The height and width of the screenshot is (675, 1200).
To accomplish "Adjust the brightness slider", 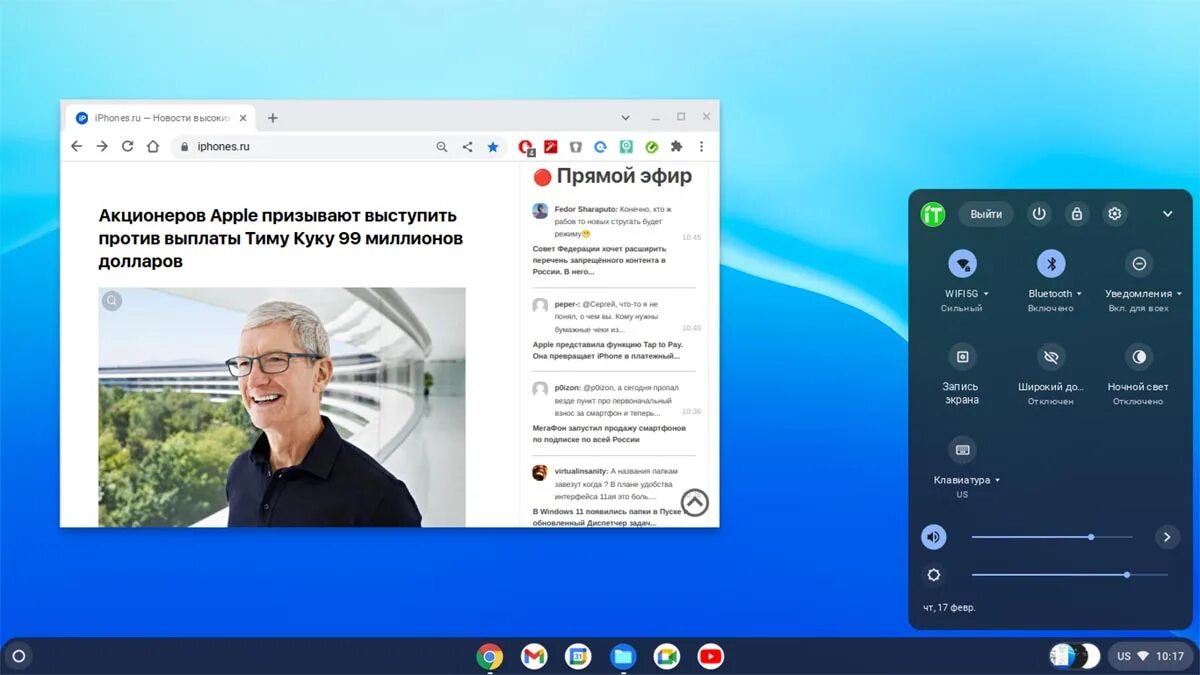I will (x=1069, y=575).
